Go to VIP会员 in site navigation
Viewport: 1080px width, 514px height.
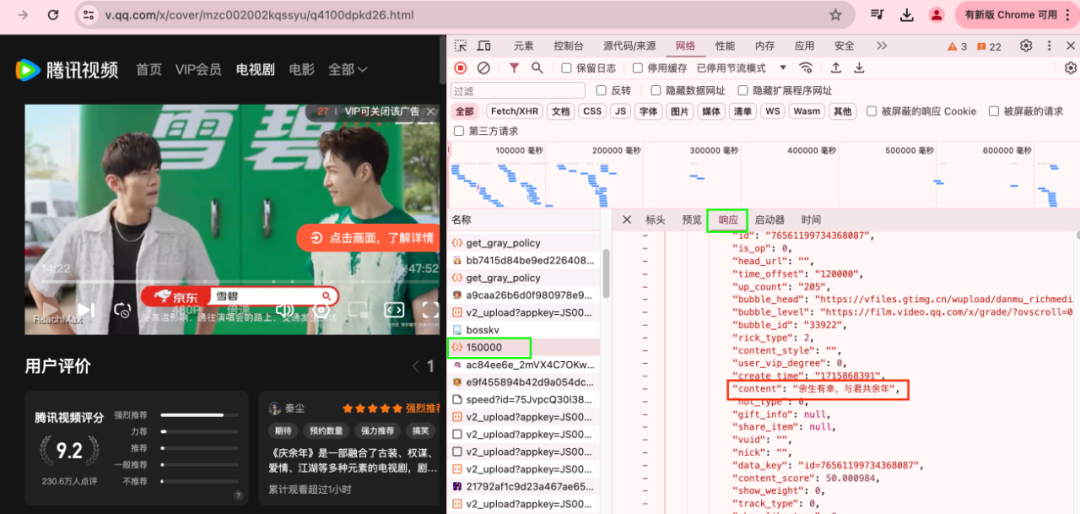[x=198, y=70]
